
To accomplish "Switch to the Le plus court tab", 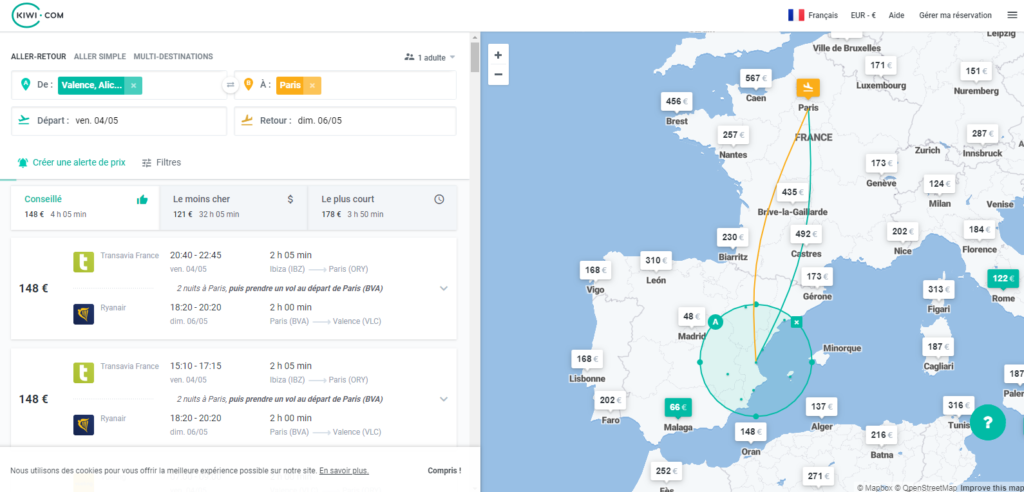I will coord(383,207).
